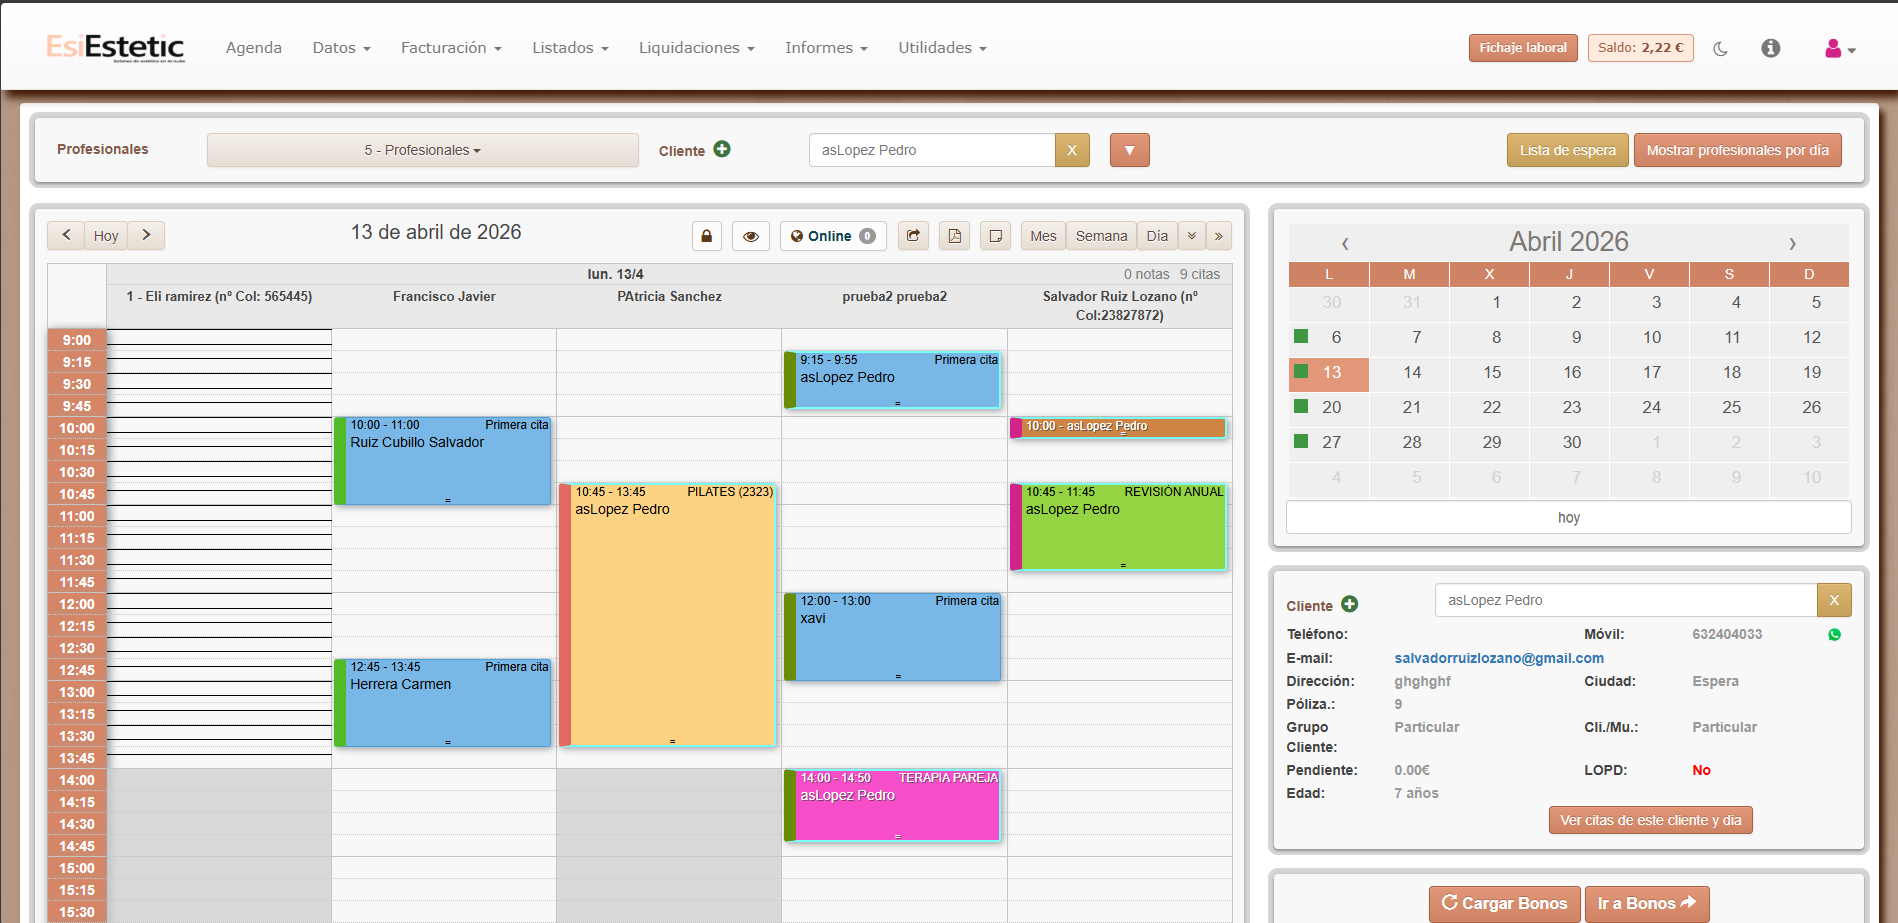Go to next month in mini calendar
The height and width of the screenshot is (923, 1898).
(x=1792, y=243)
